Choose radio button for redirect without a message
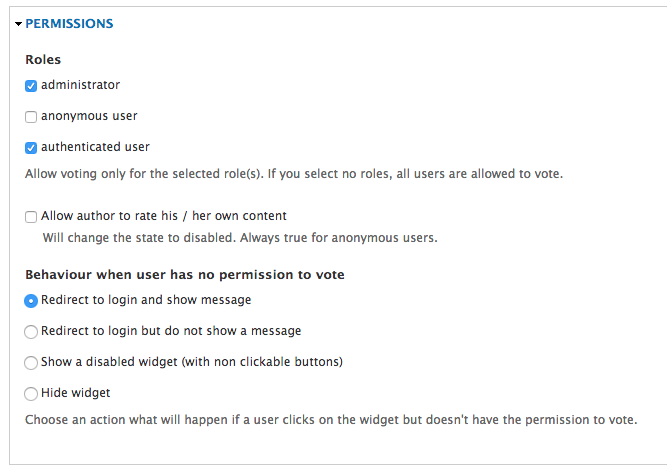Image resolution: width=667 pixels, height=473 pixels. (31, 331)
